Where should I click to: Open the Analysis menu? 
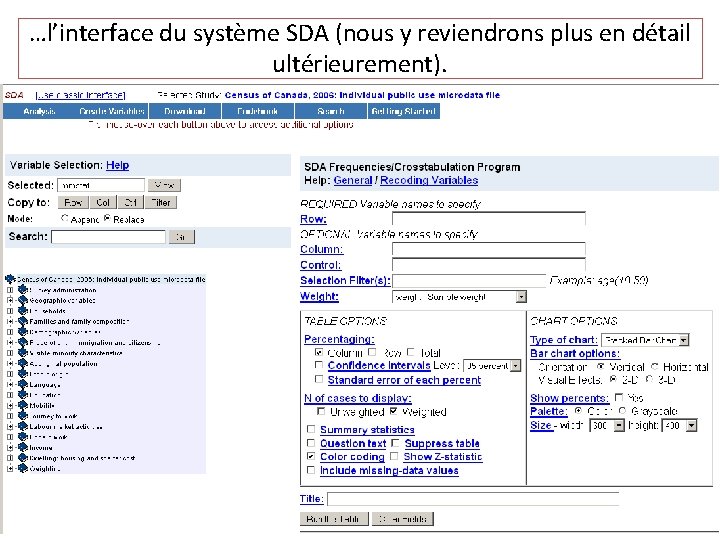tap(39, 111)
